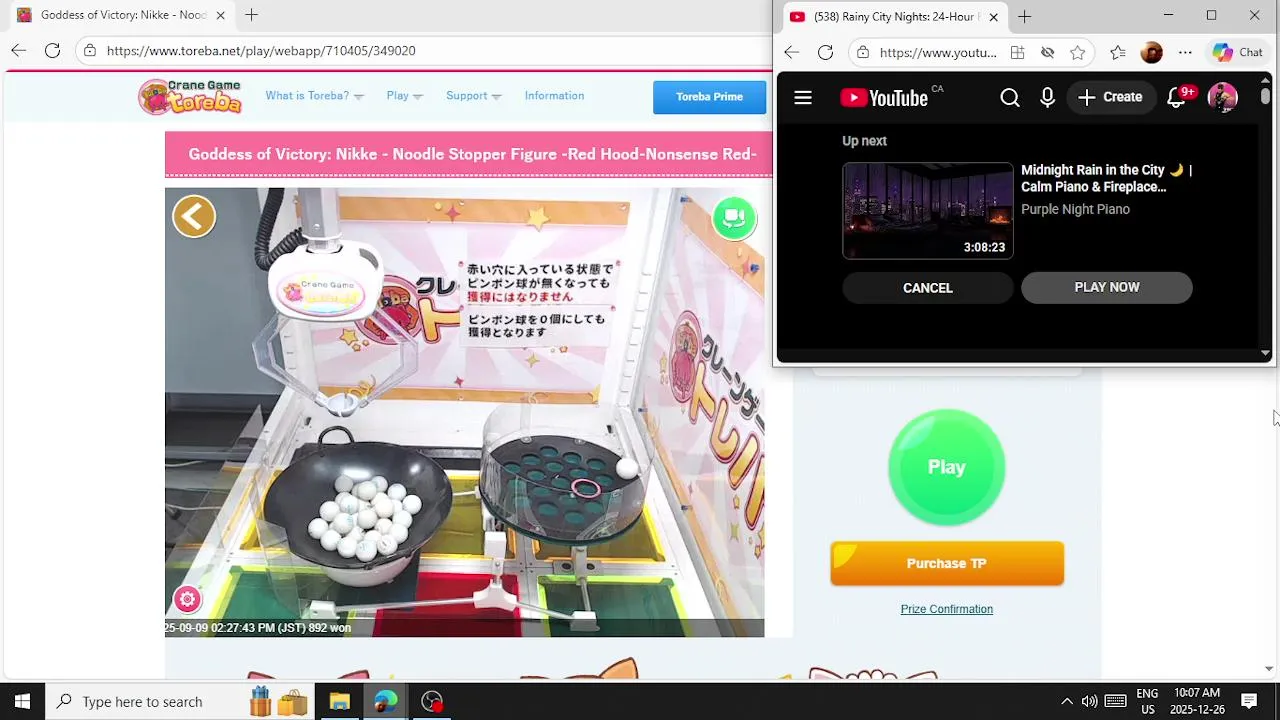The image size is (1280, 720).
Task: Open the Information page
Action: [x=554, y=96]
